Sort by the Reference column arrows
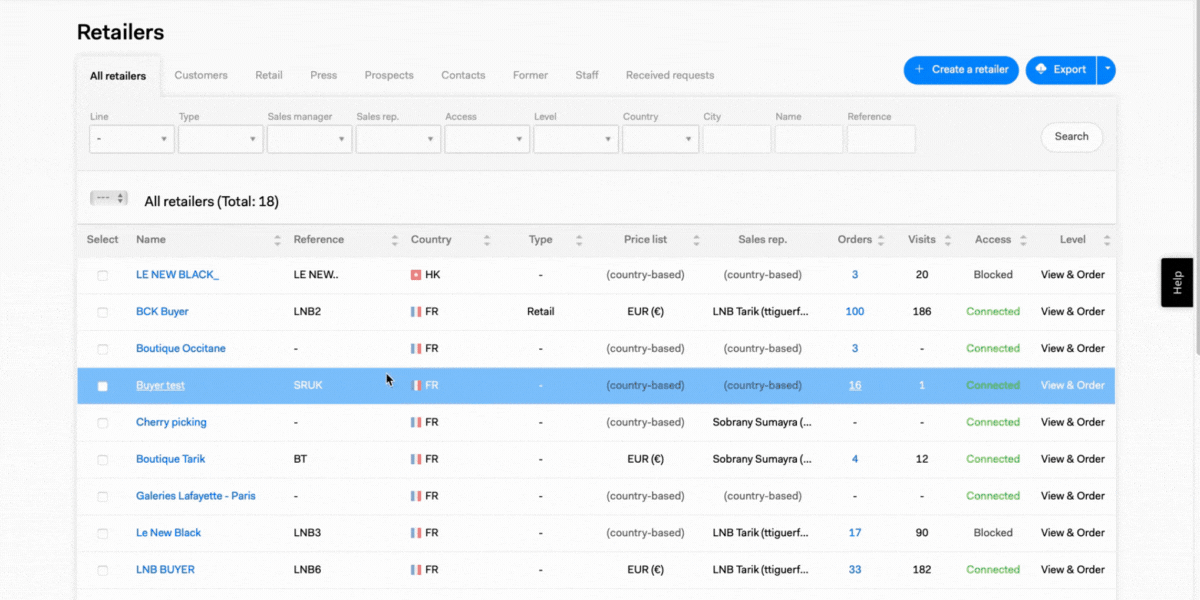Viewport: 1200px width, 600px height. [x=395, y=240]
